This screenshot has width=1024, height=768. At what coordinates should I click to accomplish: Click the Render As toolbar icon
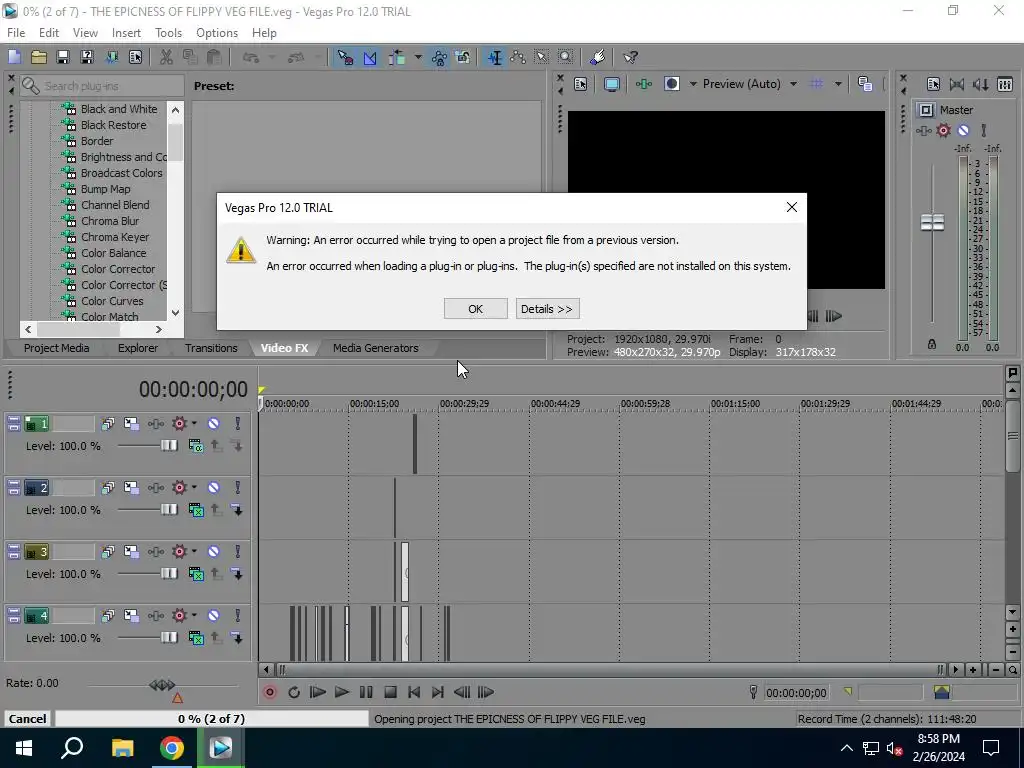point(112,57)
